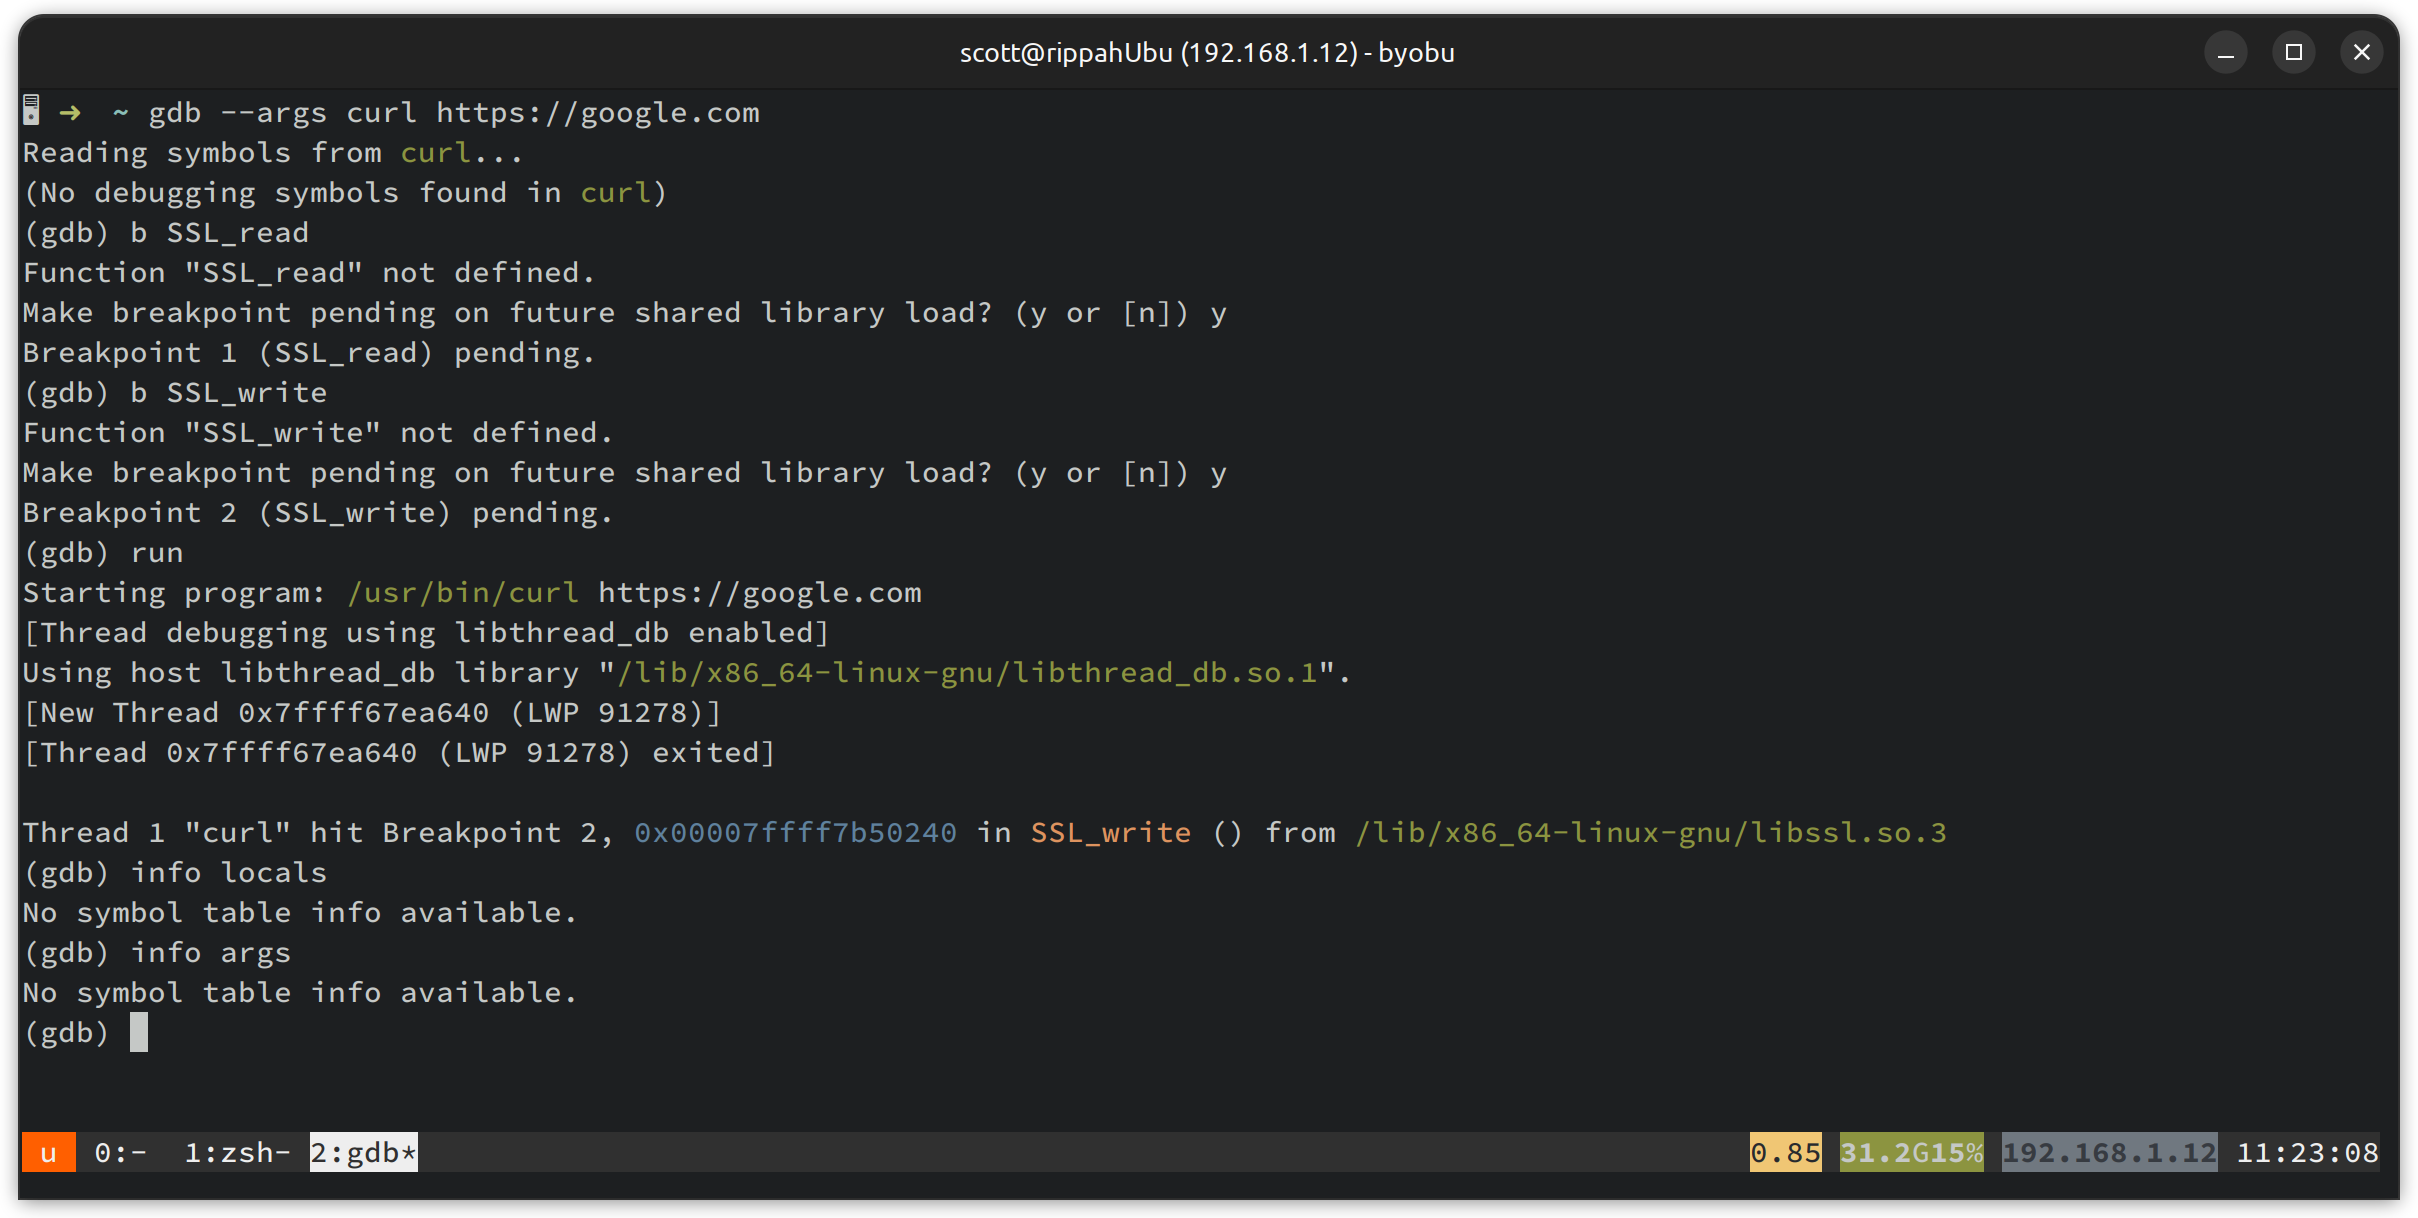Viewport: 2418px width, 1218px height.
Task: Click the /usr/bin/curl program path
Action: click(x=463, y=593)
